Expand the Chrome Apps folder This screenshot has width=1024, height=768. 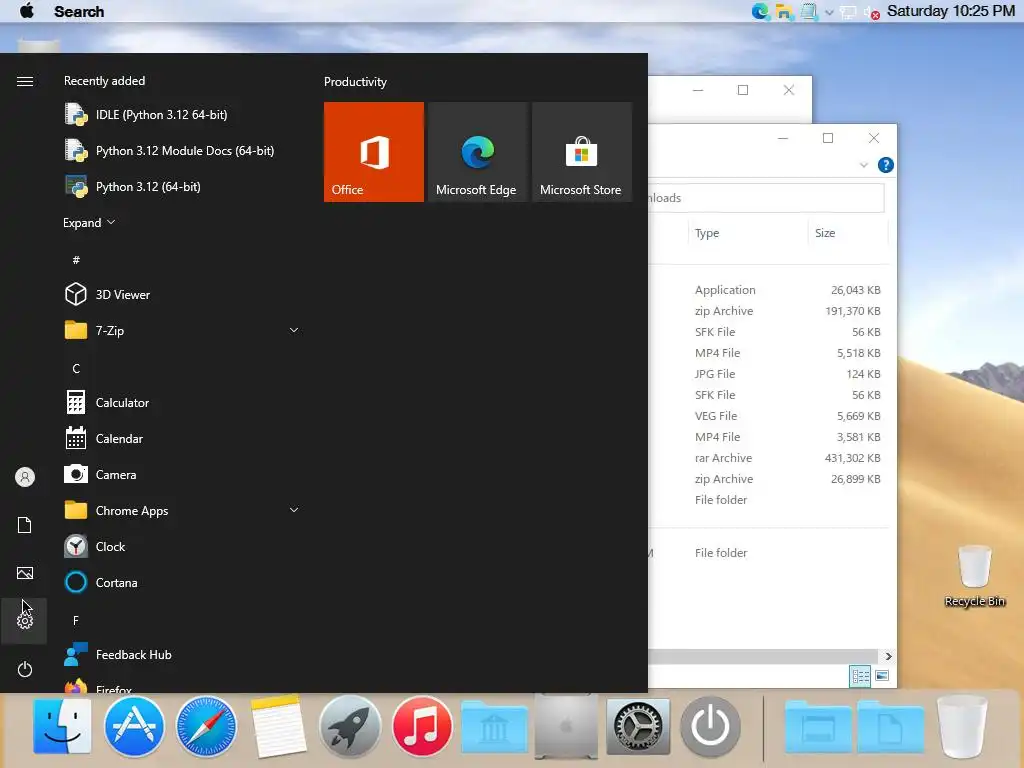294,510
